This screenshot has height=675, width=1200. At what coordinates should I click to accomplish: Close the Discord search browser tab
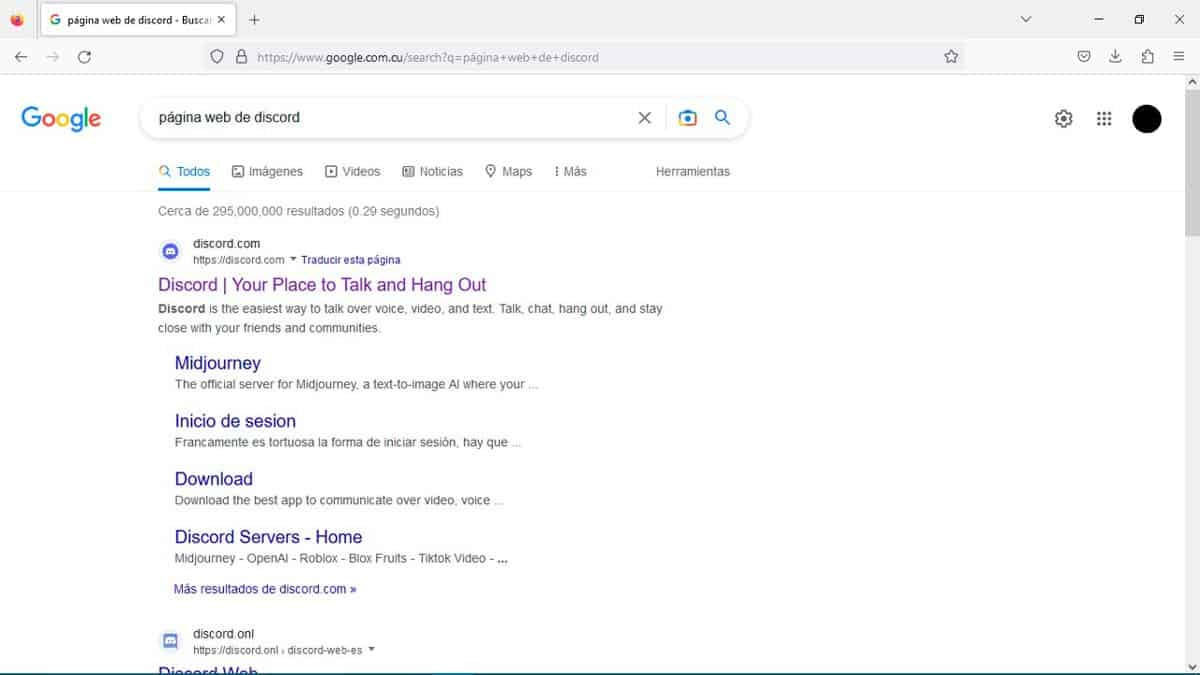221,20
